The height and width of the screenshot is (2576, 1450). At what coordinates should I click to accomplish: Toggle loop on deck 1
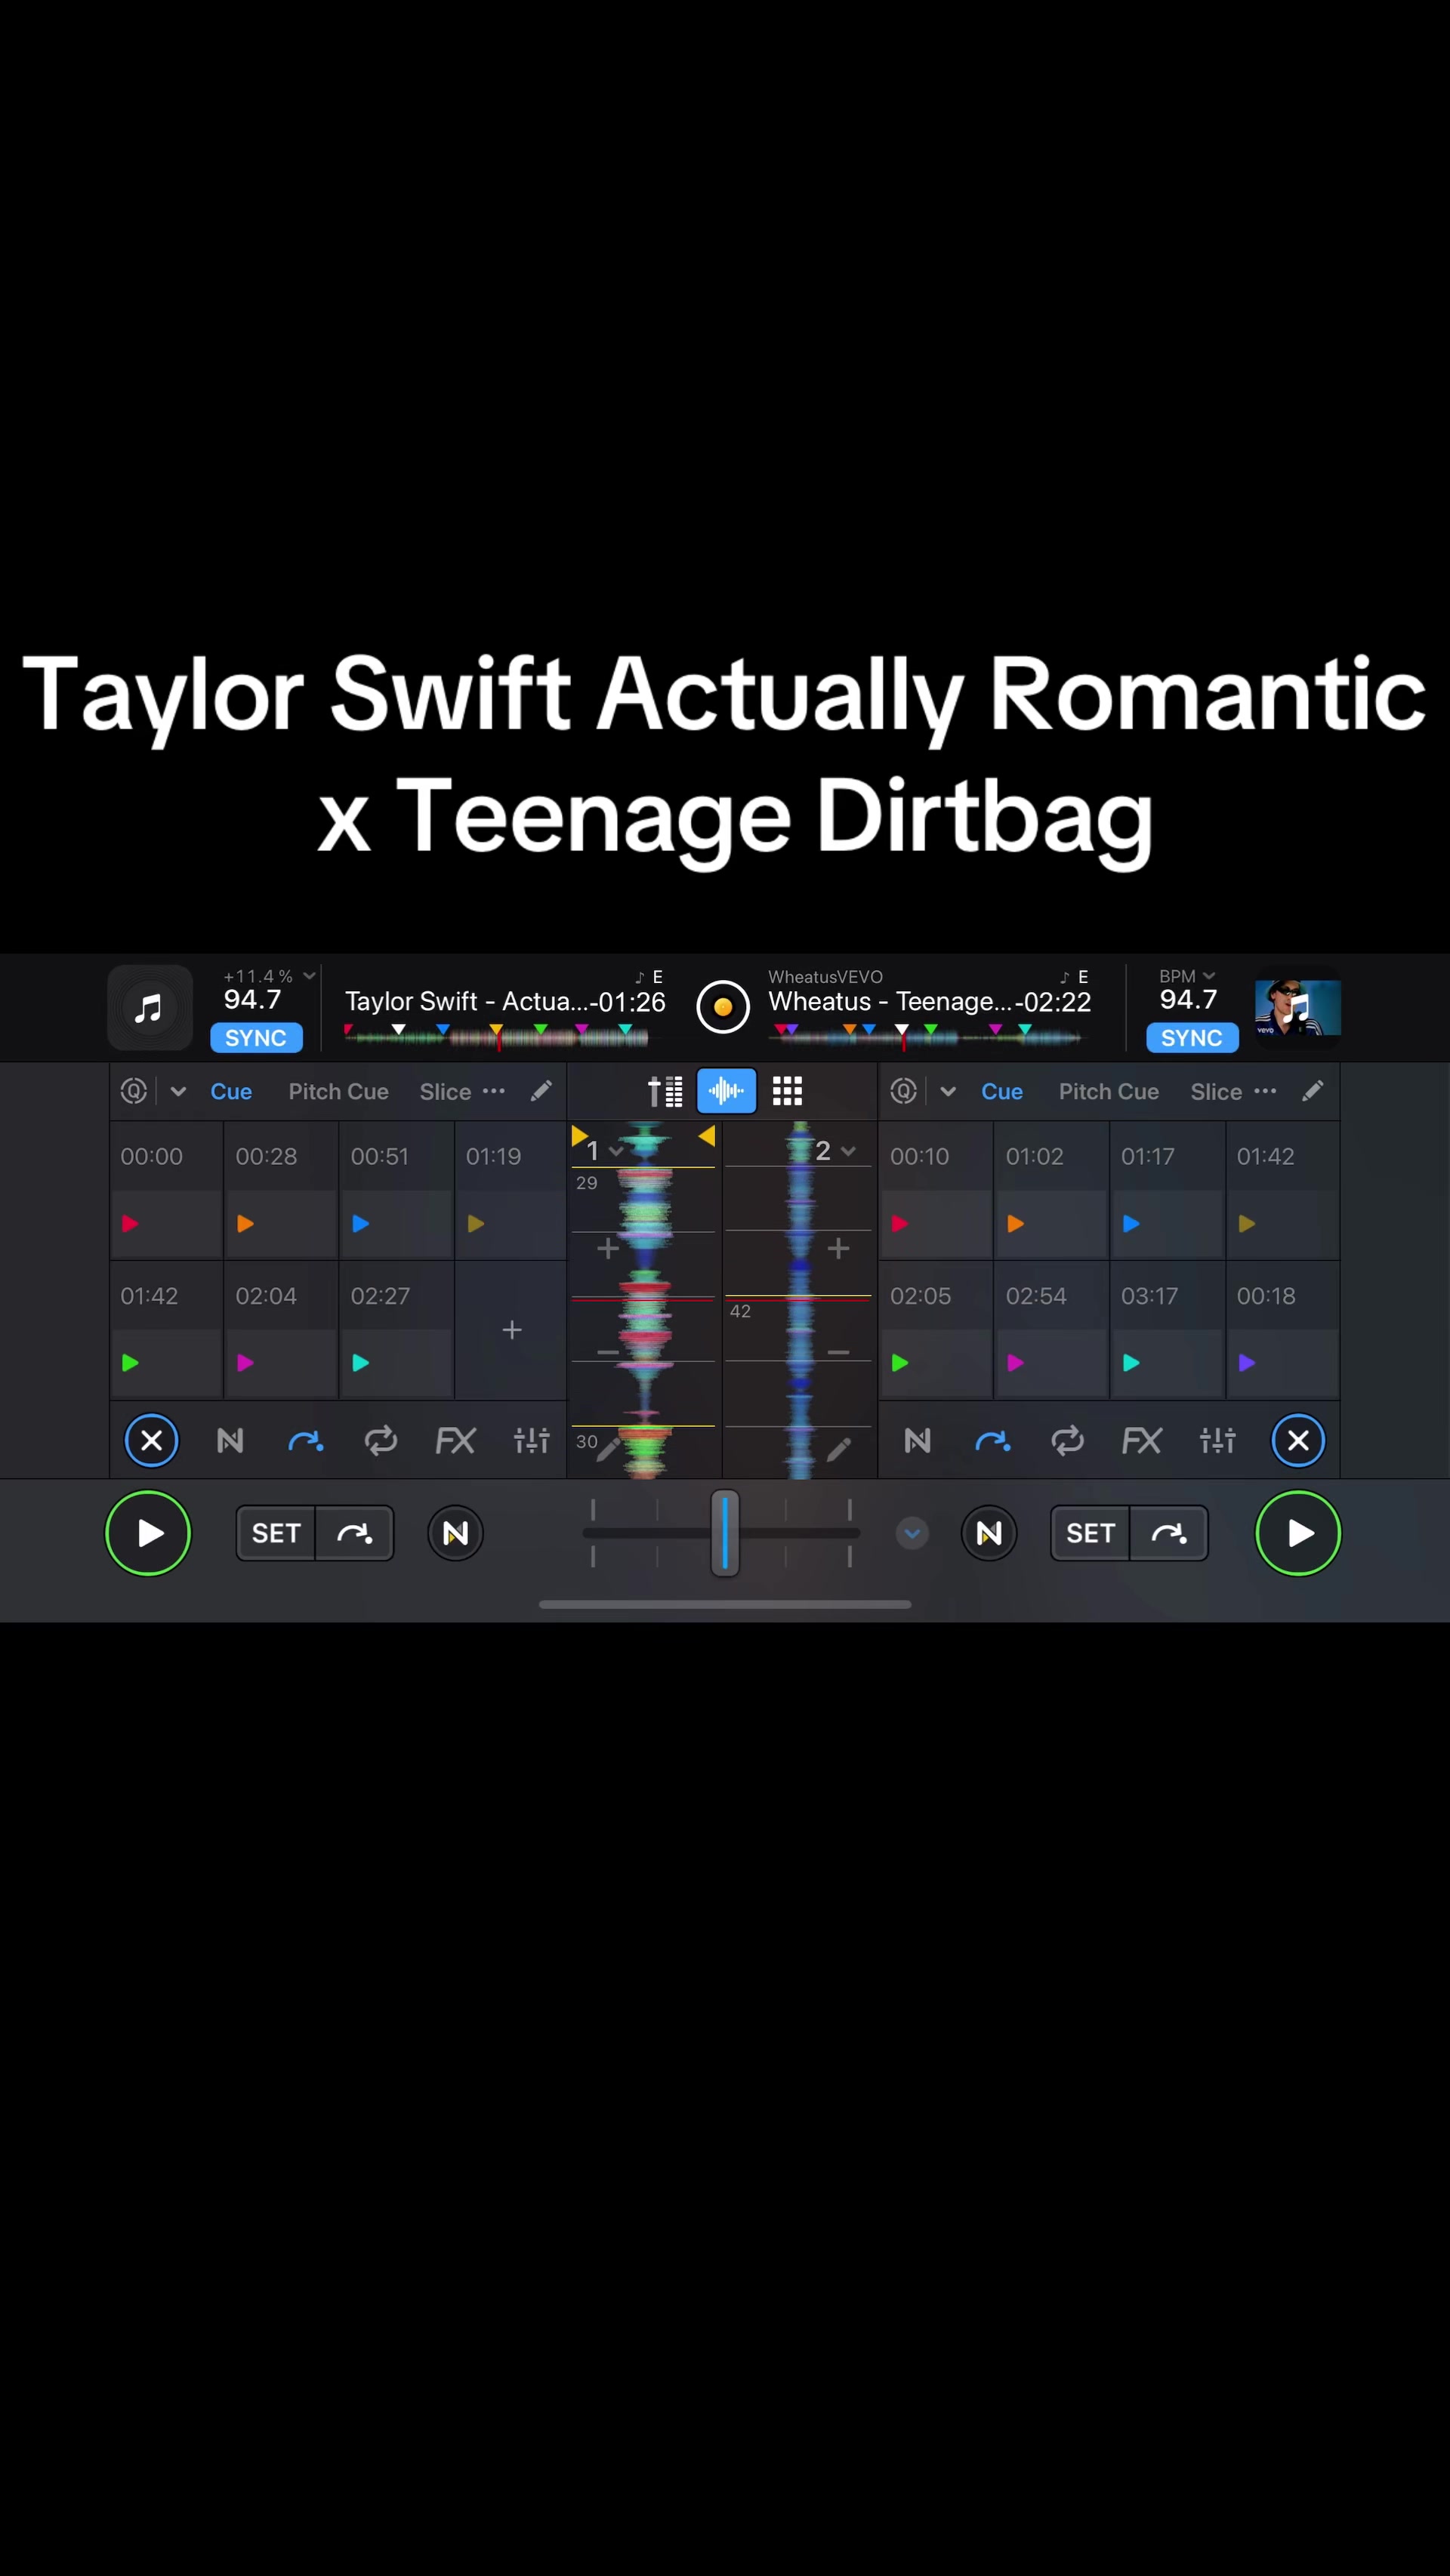point(381,1440)
